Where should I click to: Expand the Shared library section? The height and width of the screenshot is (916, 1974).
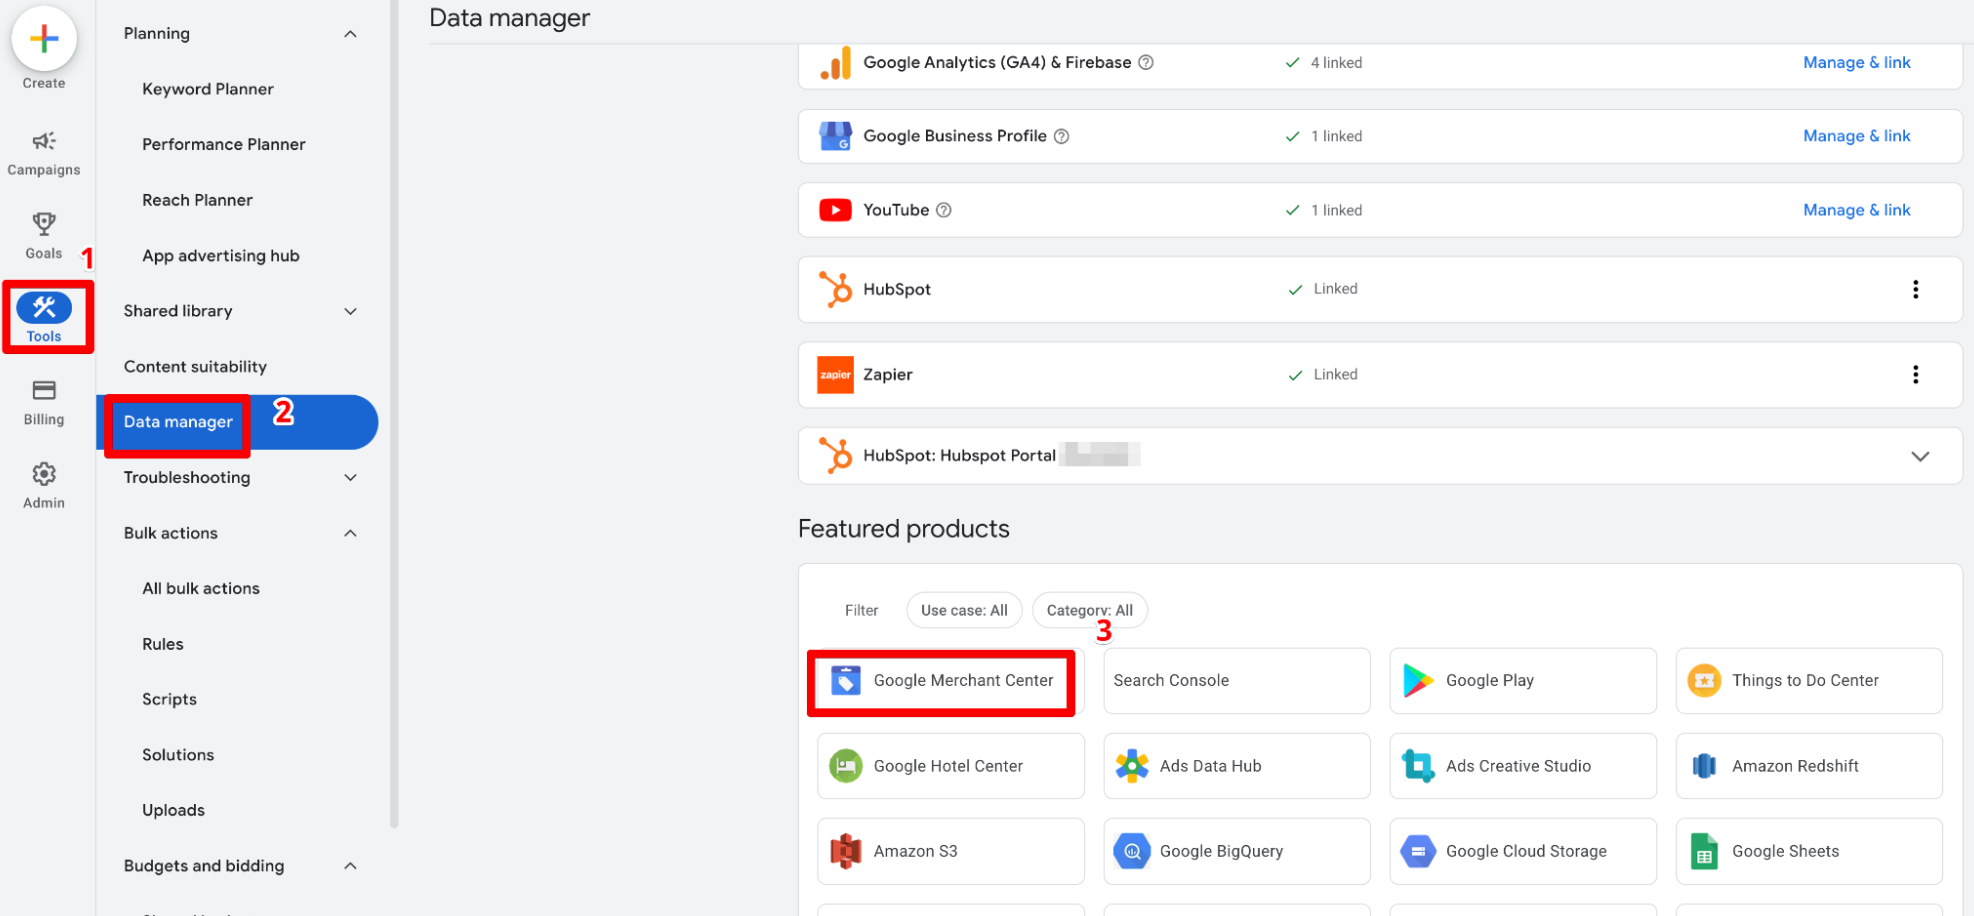(350, 312)
